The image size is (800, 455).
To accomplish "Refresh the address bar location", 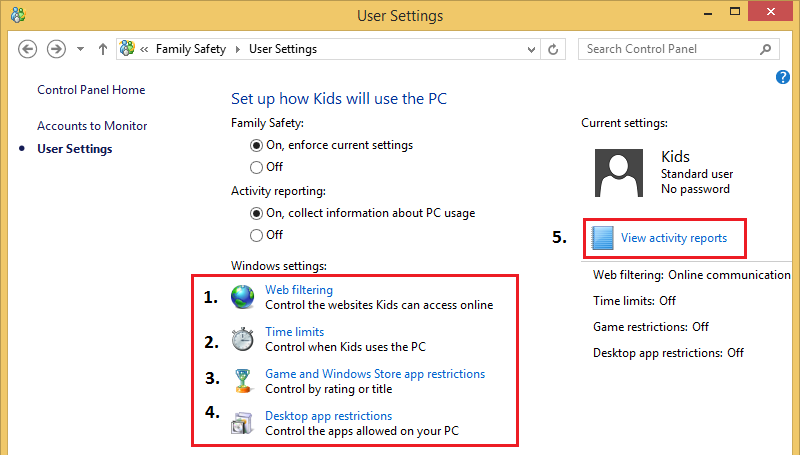I will click(x=554, y=49).
